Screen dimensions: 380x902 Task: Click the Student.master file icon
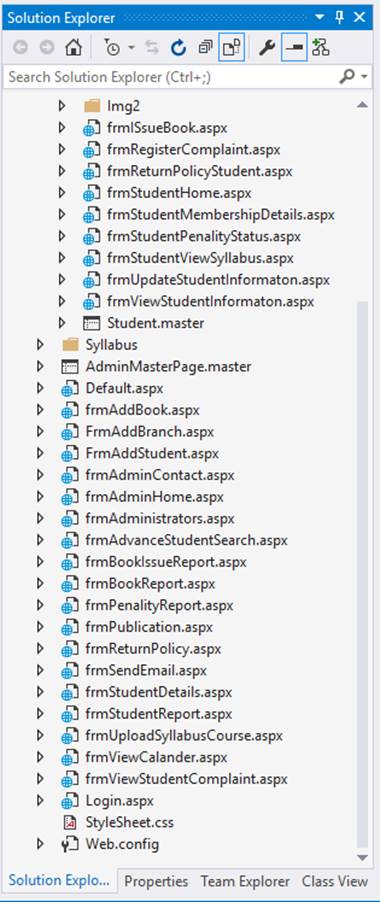[91, 323]
